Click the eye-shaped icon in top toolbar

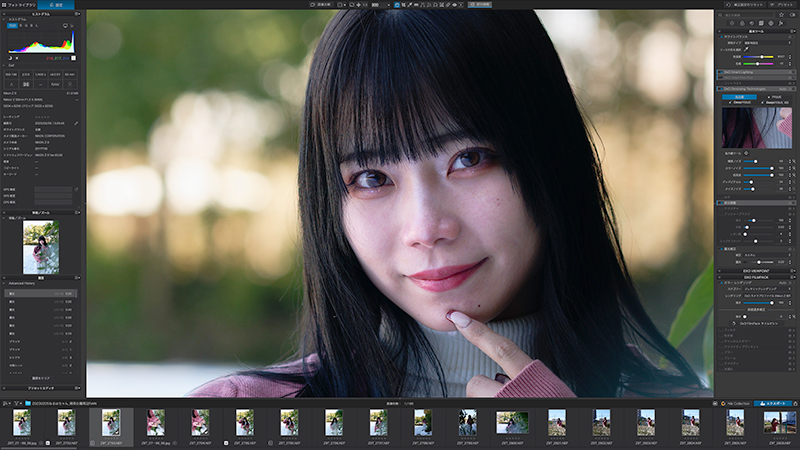[x=455, y=5]
